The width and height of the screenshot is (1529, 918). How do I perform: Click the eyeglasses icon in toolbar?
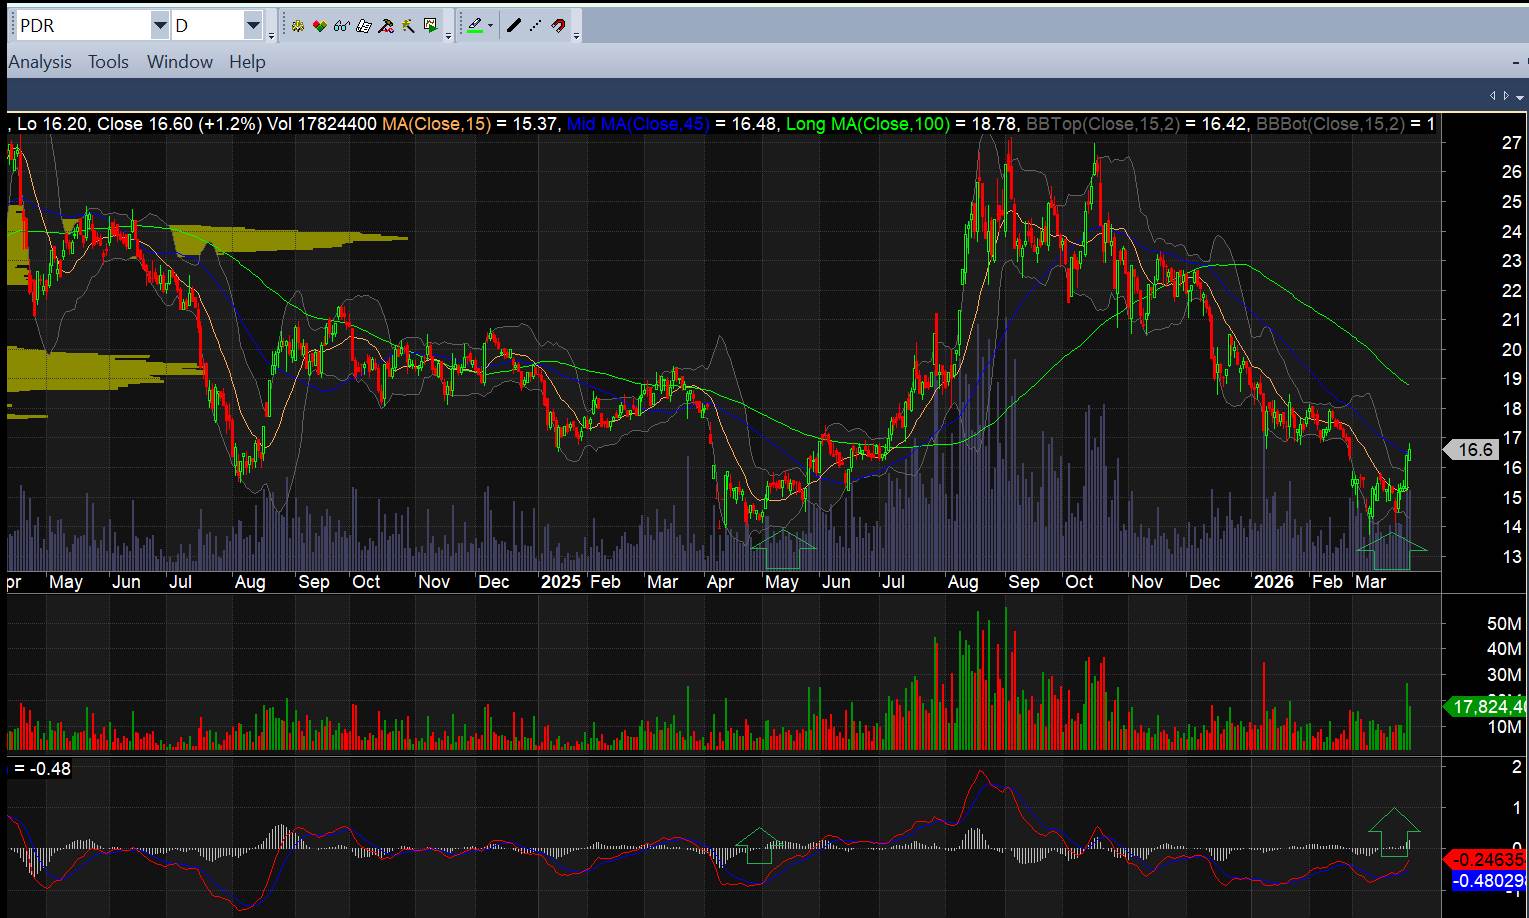[341, 26]
